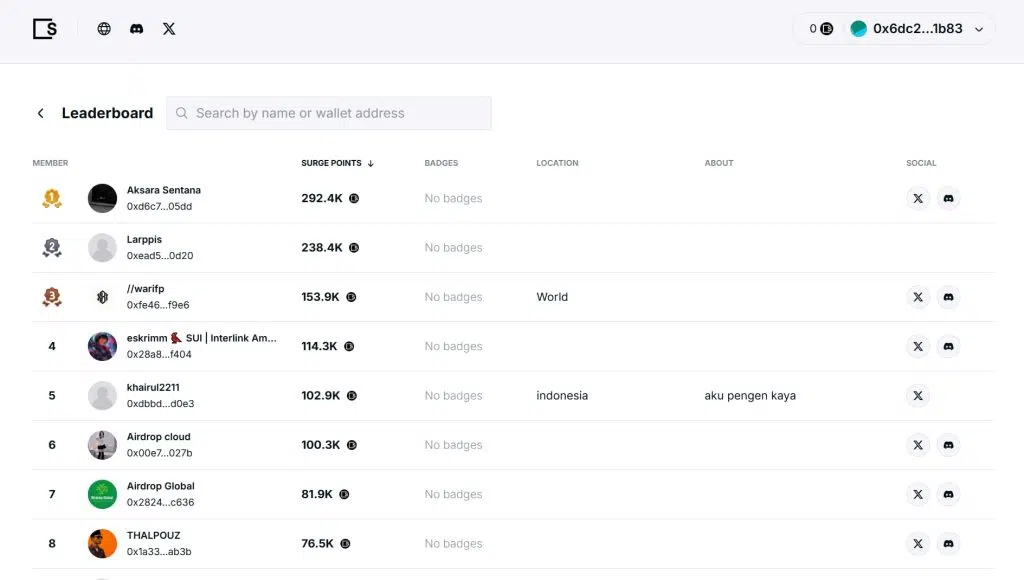1024x580 pixels.
Task: Open Airdrop Global's X profile
Action: coord(918,494)
